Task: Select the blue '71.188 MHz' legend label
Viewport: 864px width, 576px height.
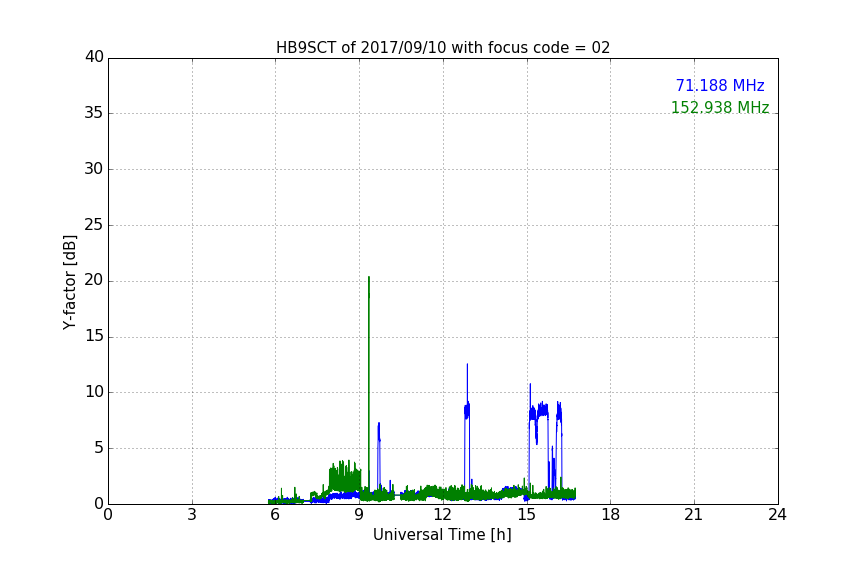Action: click(720, 86)
